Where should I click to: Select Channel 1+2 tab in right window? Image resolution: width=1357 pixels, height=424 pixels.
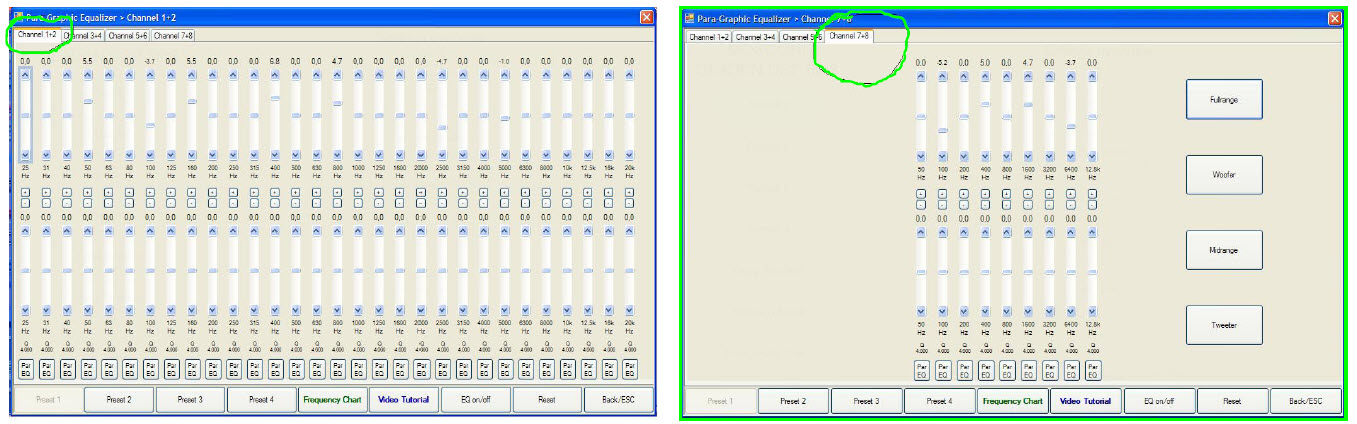coord(708,37)
